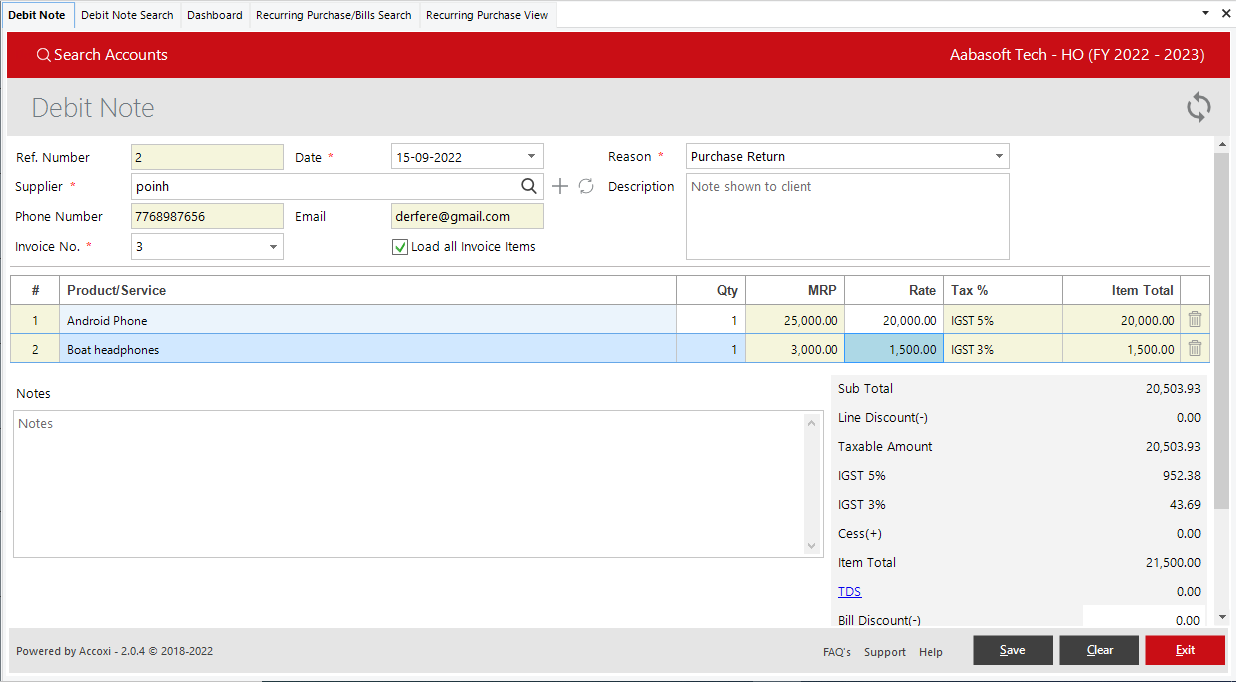Click the Notes box scroll down arrow
This screenshot has height=682, width=1236.
tap(812, 545)
